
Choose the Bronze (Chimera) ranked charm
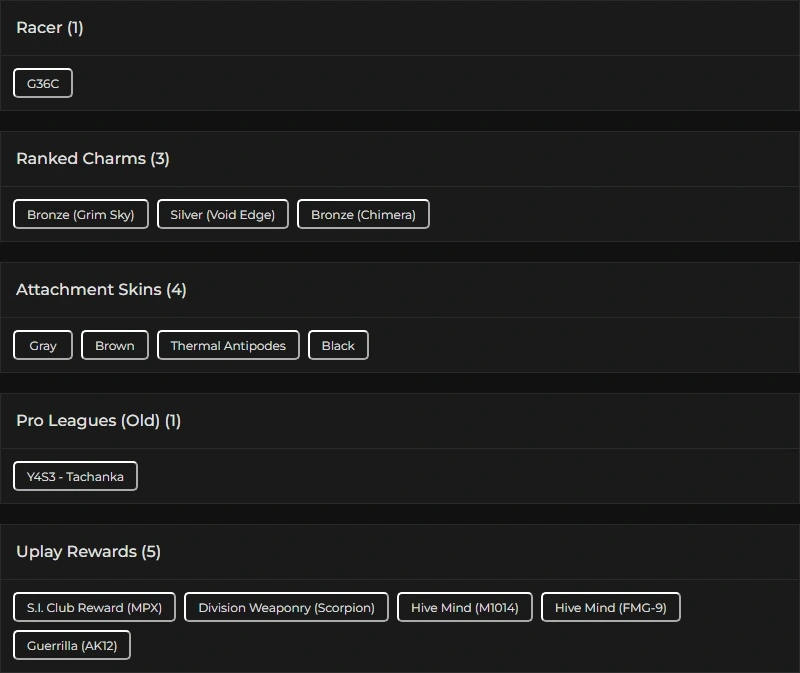pos(363,215)
